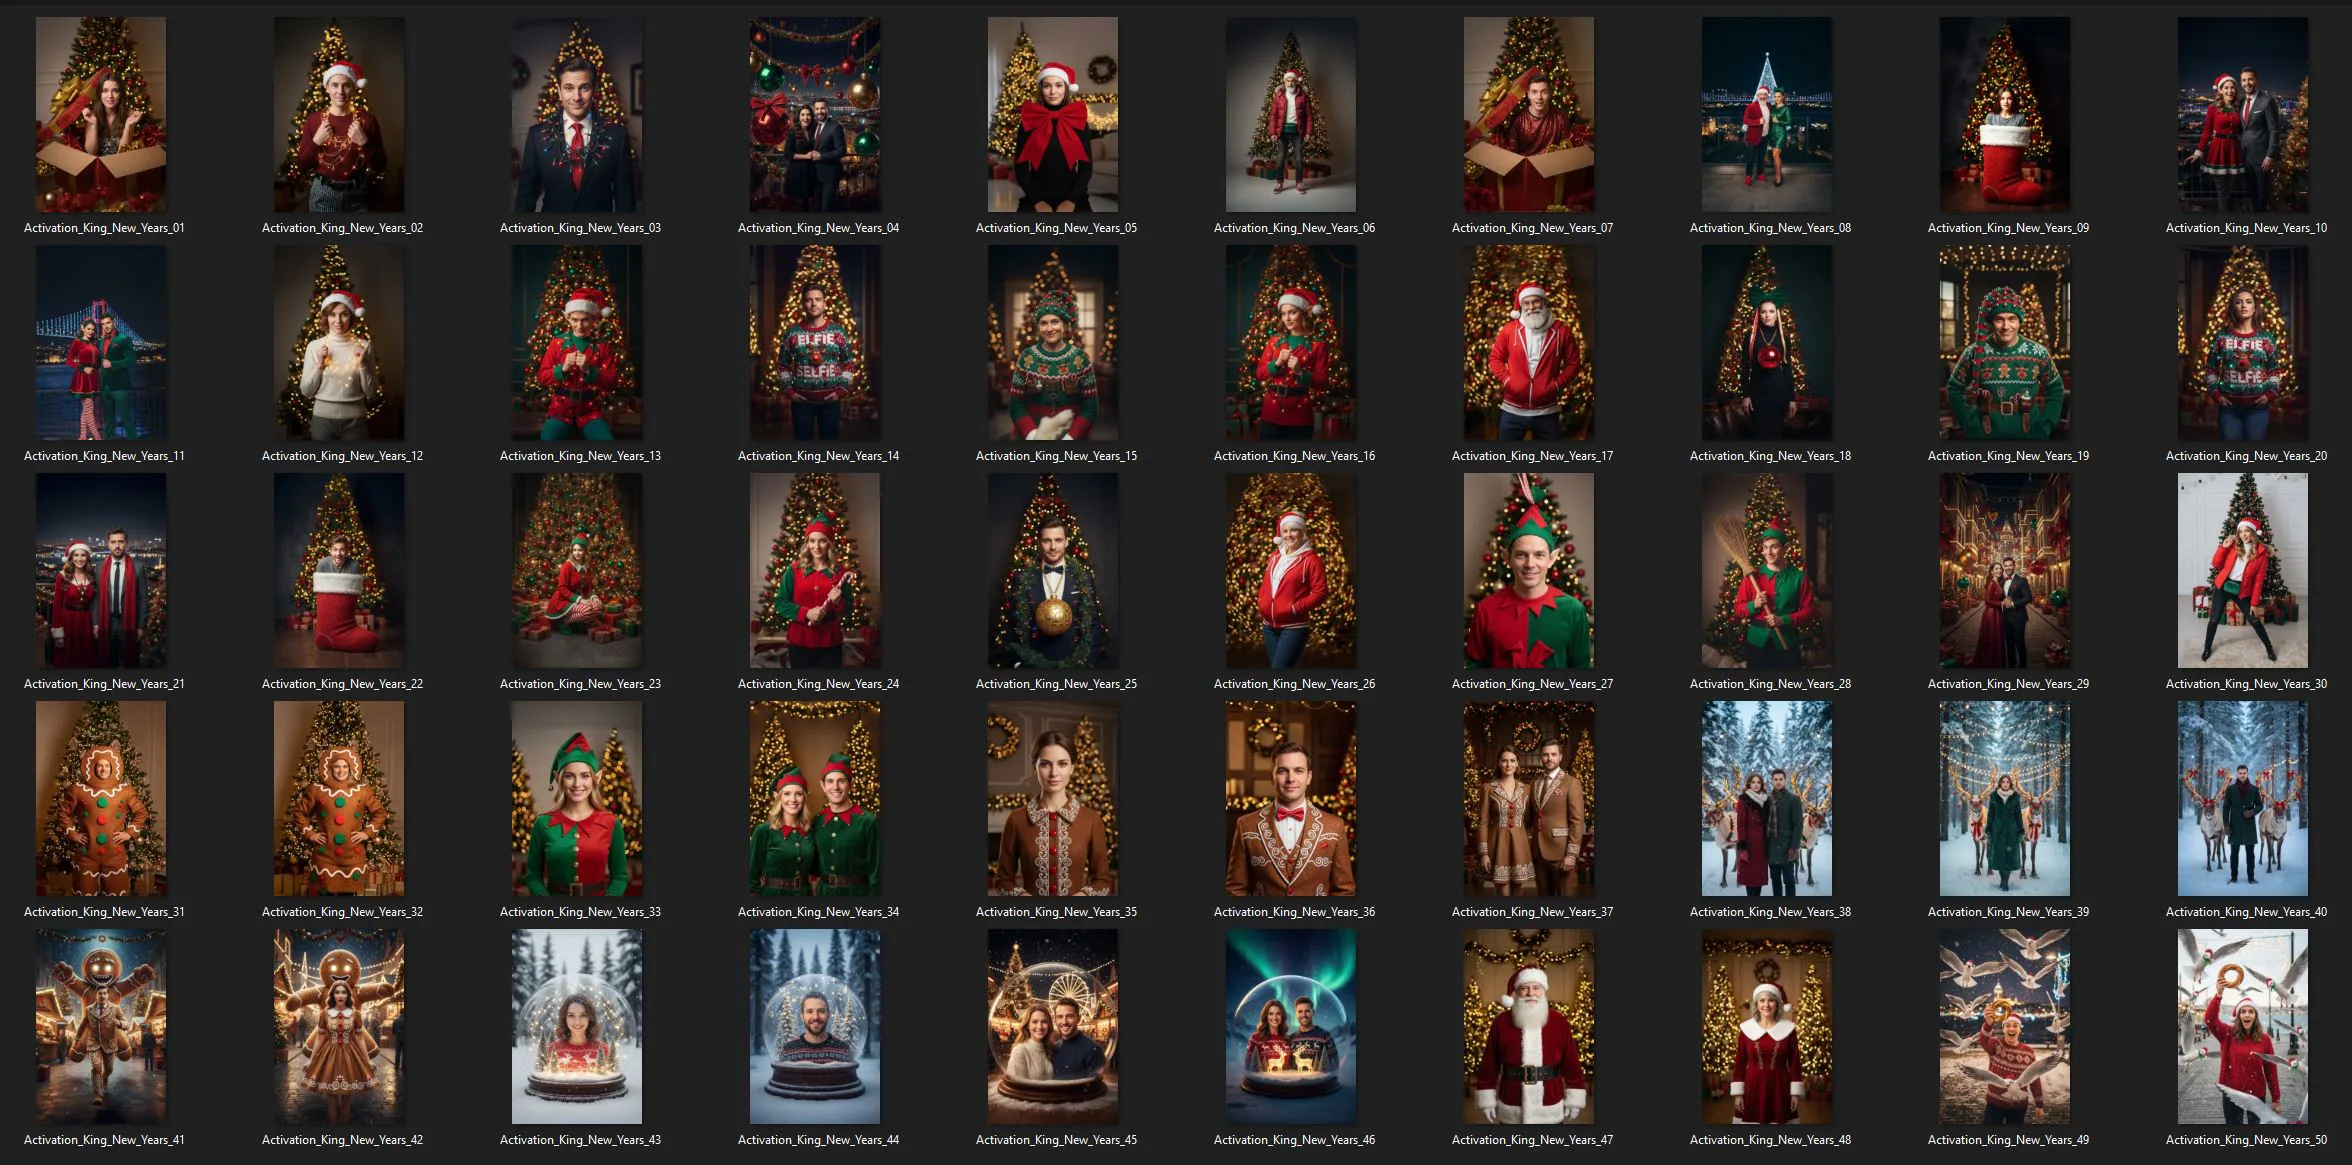2352x1165 pixels.
Task: Select Santa portrait Activation_King_New_Years_47
Action: pos(1529,1026)
